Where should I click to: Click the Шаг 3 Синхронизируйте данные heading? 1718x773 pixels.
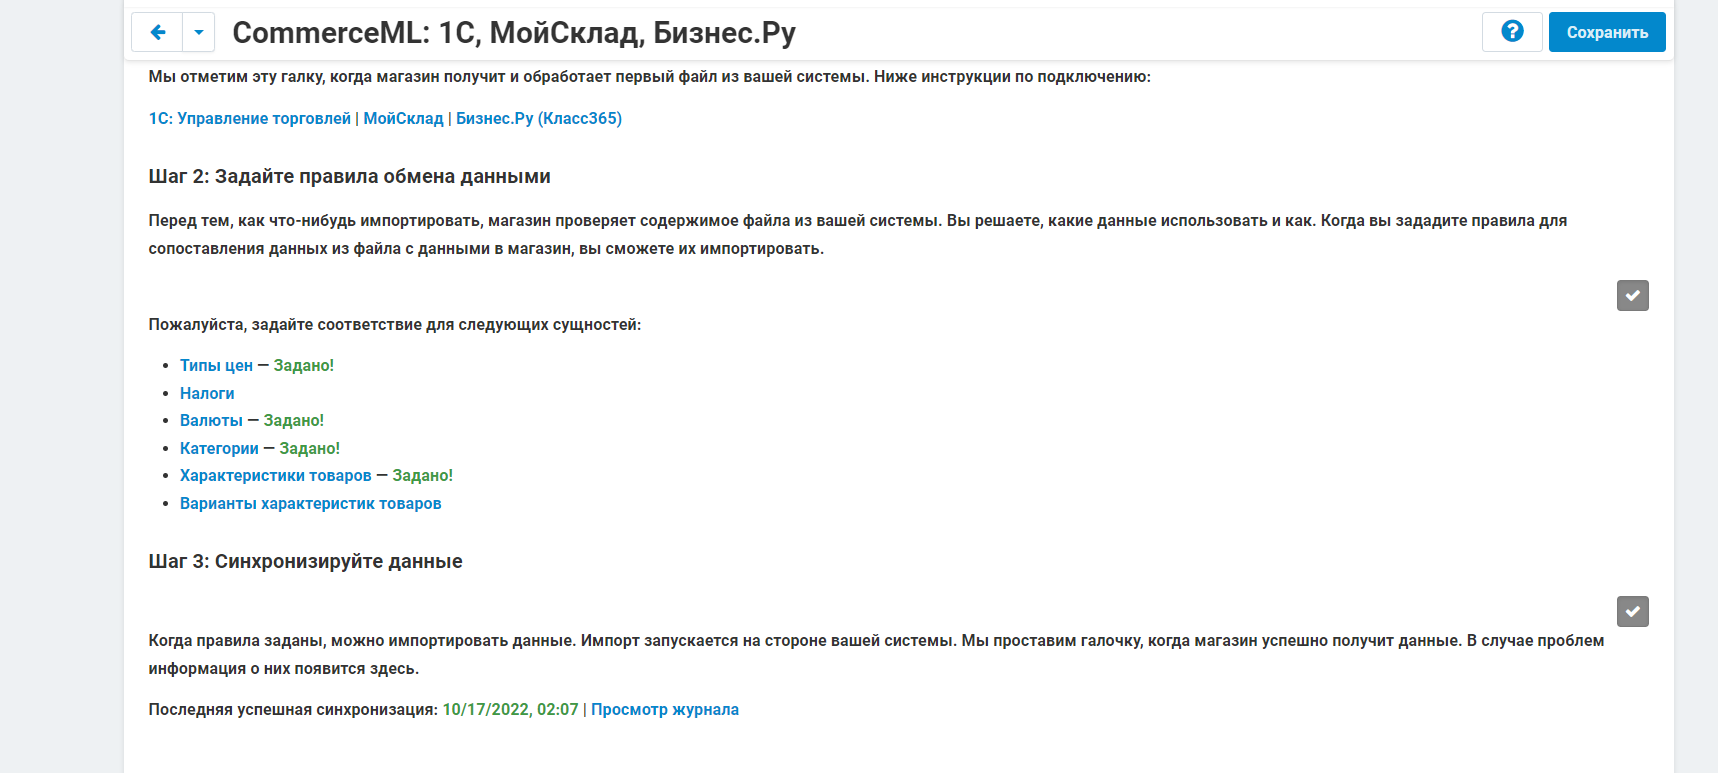pyautogui.click(x=305, y=561)
